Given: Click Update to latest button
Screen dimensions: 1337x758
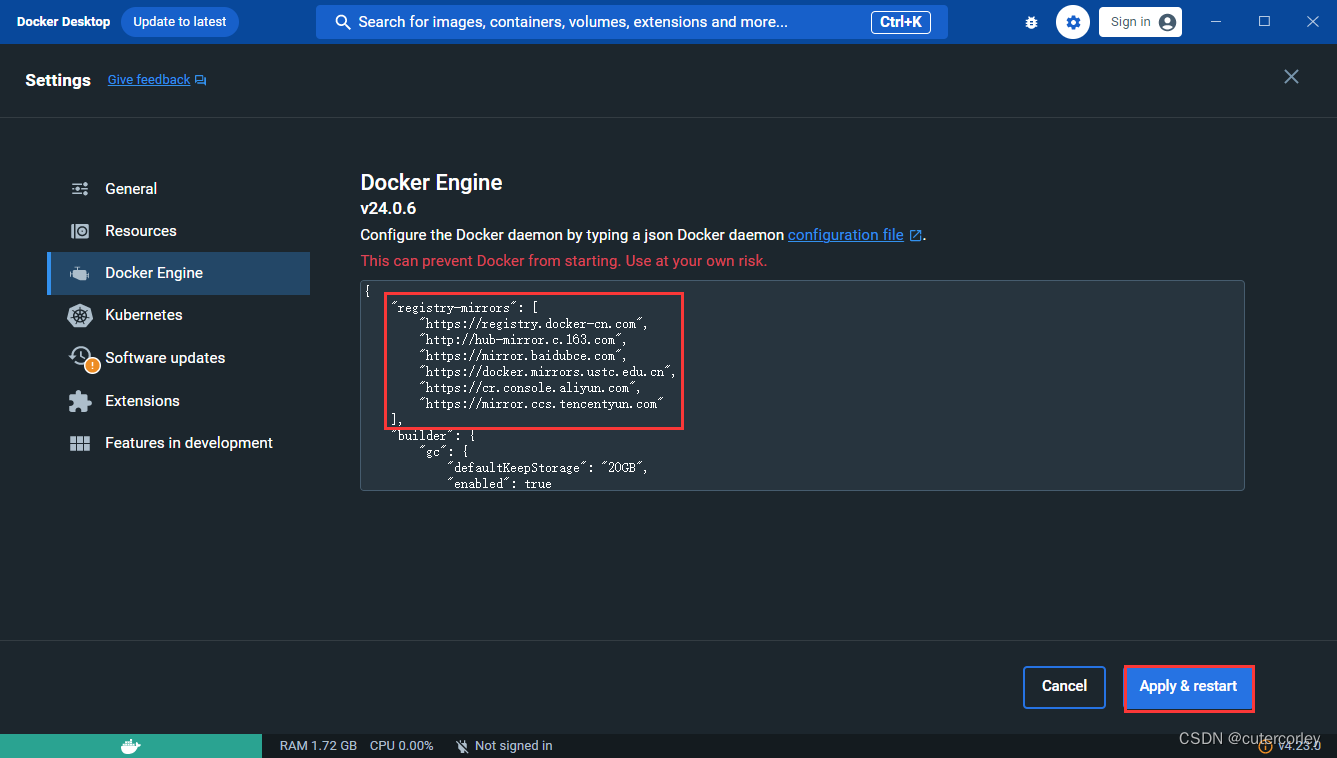Looking at the screenshot, I should pyautogui.click(x=180, y=22).
